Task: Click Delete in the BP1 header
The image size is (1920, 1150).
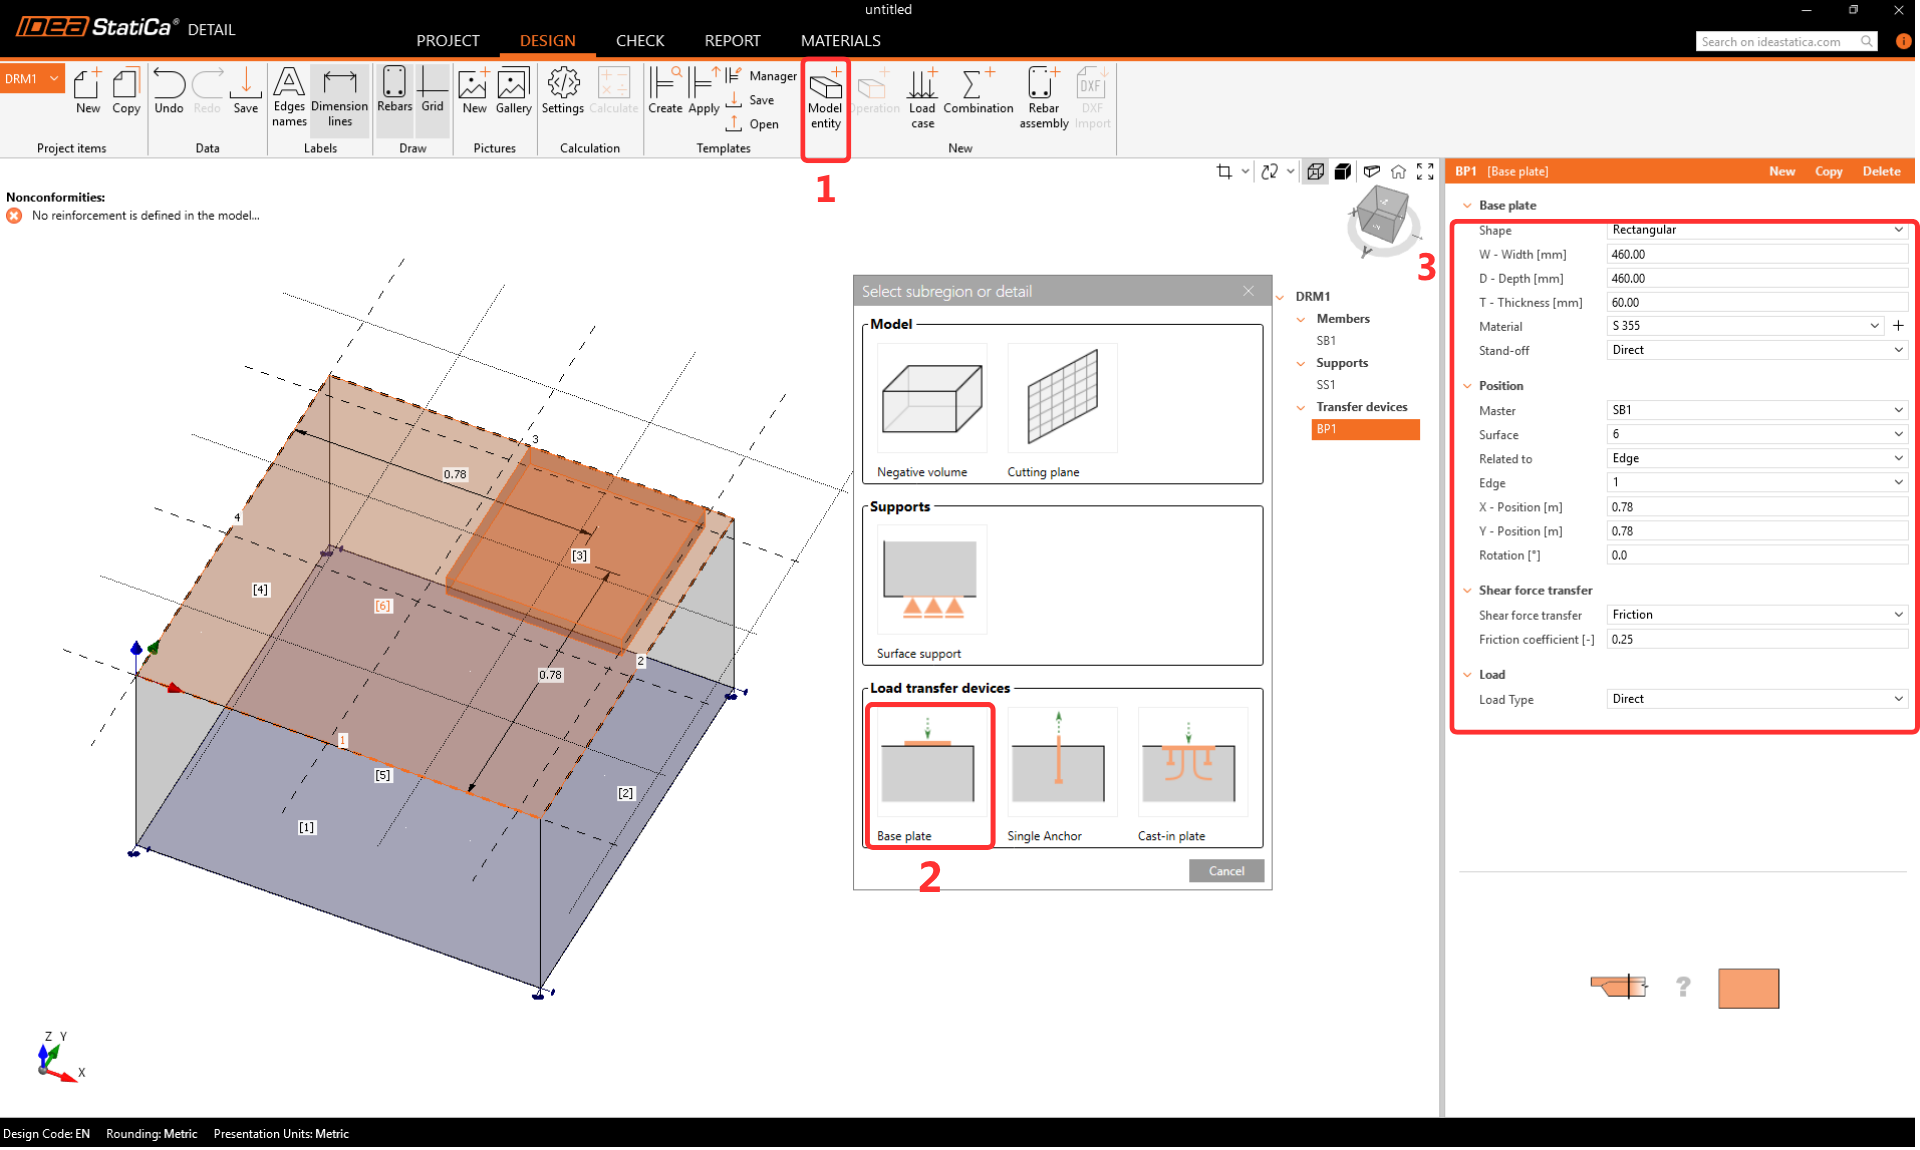Action: click(x=1880, y=172)
